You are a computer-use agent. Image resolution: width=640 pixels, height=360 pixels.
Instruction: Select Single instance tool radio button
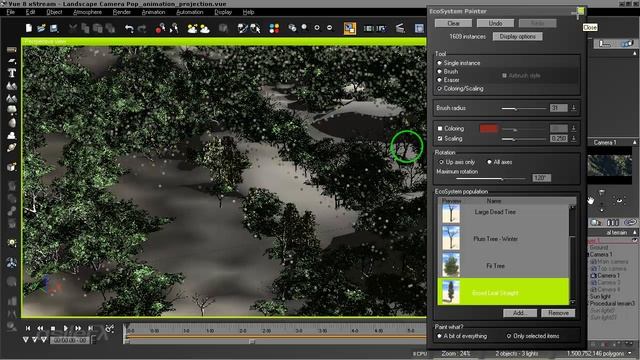point(440,63)
